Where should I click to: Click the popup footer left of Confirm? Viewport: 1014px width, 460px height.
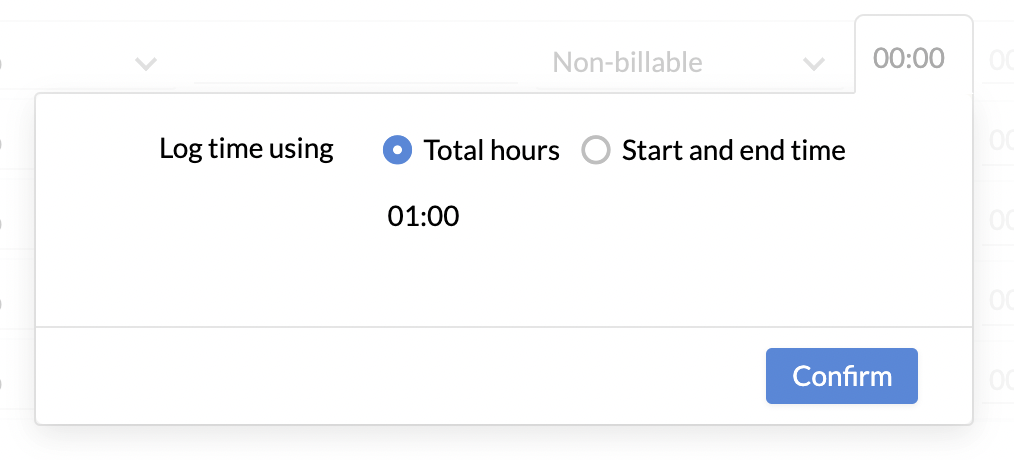[x=401, y=376]
